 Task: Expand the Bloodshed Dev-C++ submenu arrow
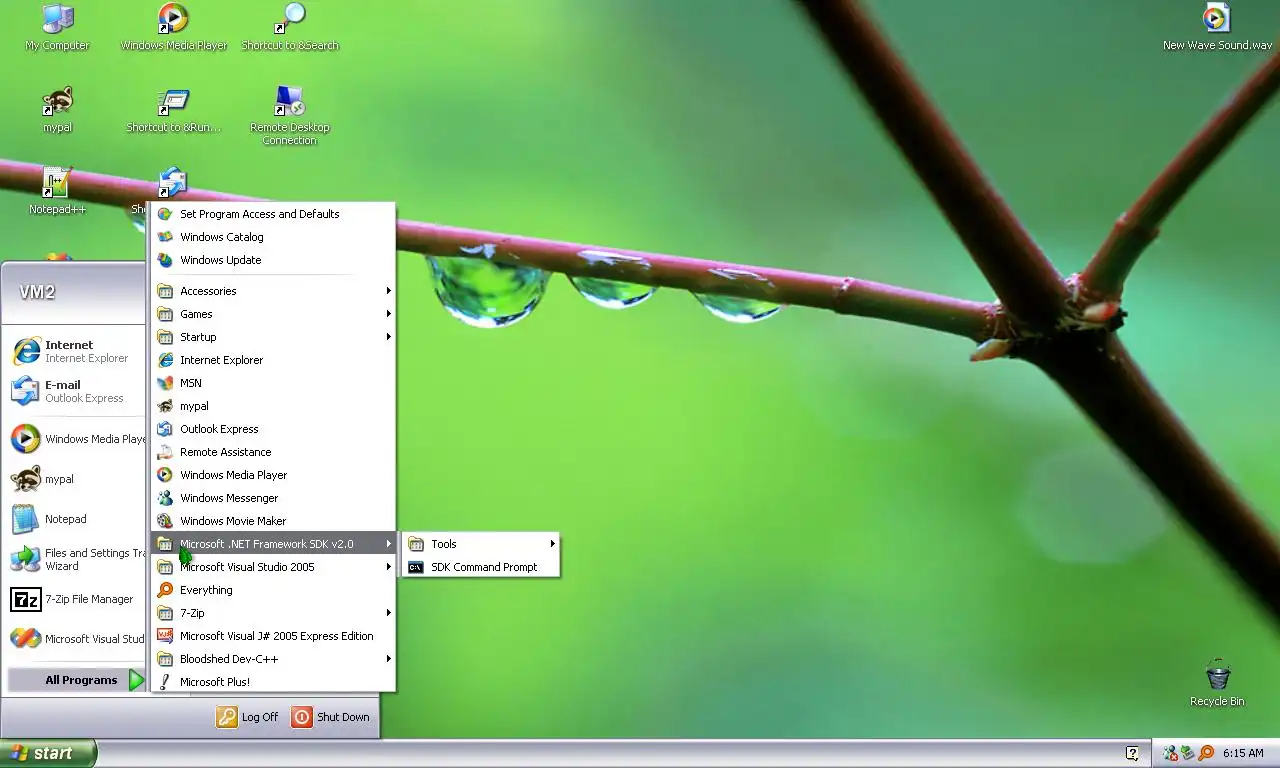tap(388, 659)
